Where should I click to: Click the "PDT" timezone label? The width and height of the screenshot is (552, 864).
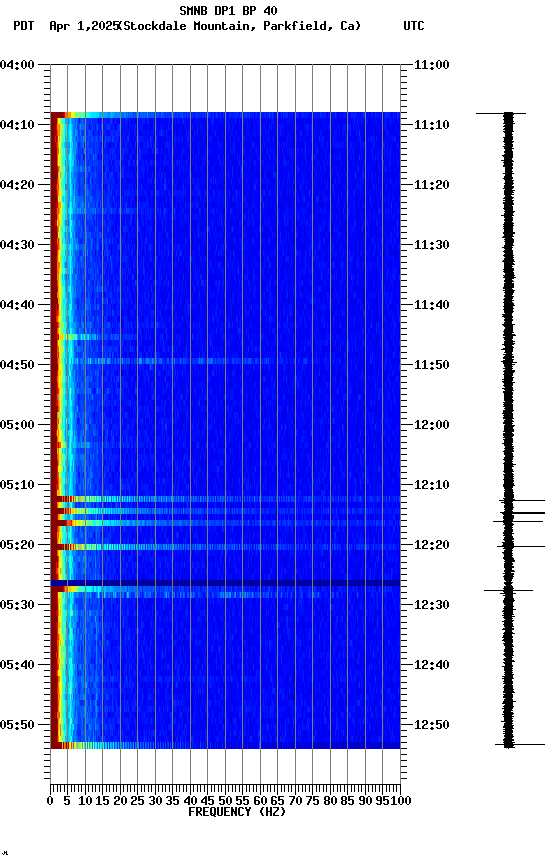click(x=24, y=26)
